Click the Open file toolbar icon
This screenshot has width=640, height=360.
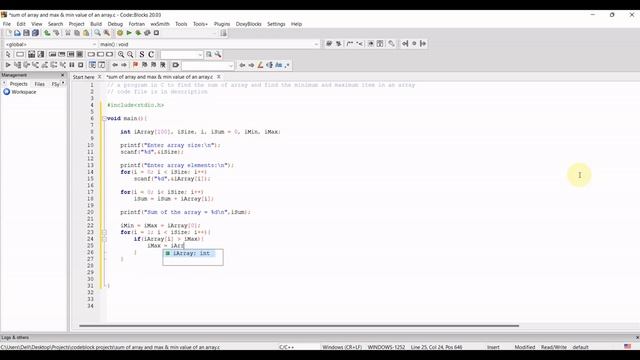(x=17, y=33)
